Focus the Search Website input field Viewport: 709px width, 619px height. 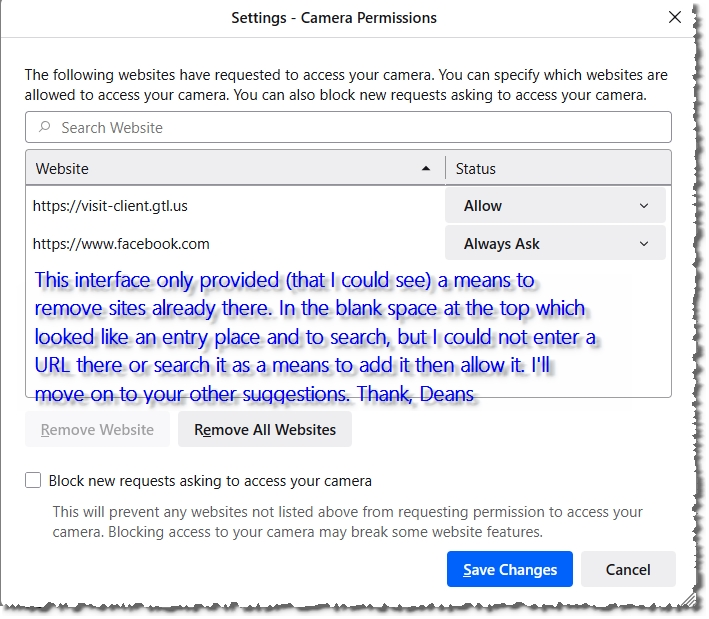coord(350,128)
